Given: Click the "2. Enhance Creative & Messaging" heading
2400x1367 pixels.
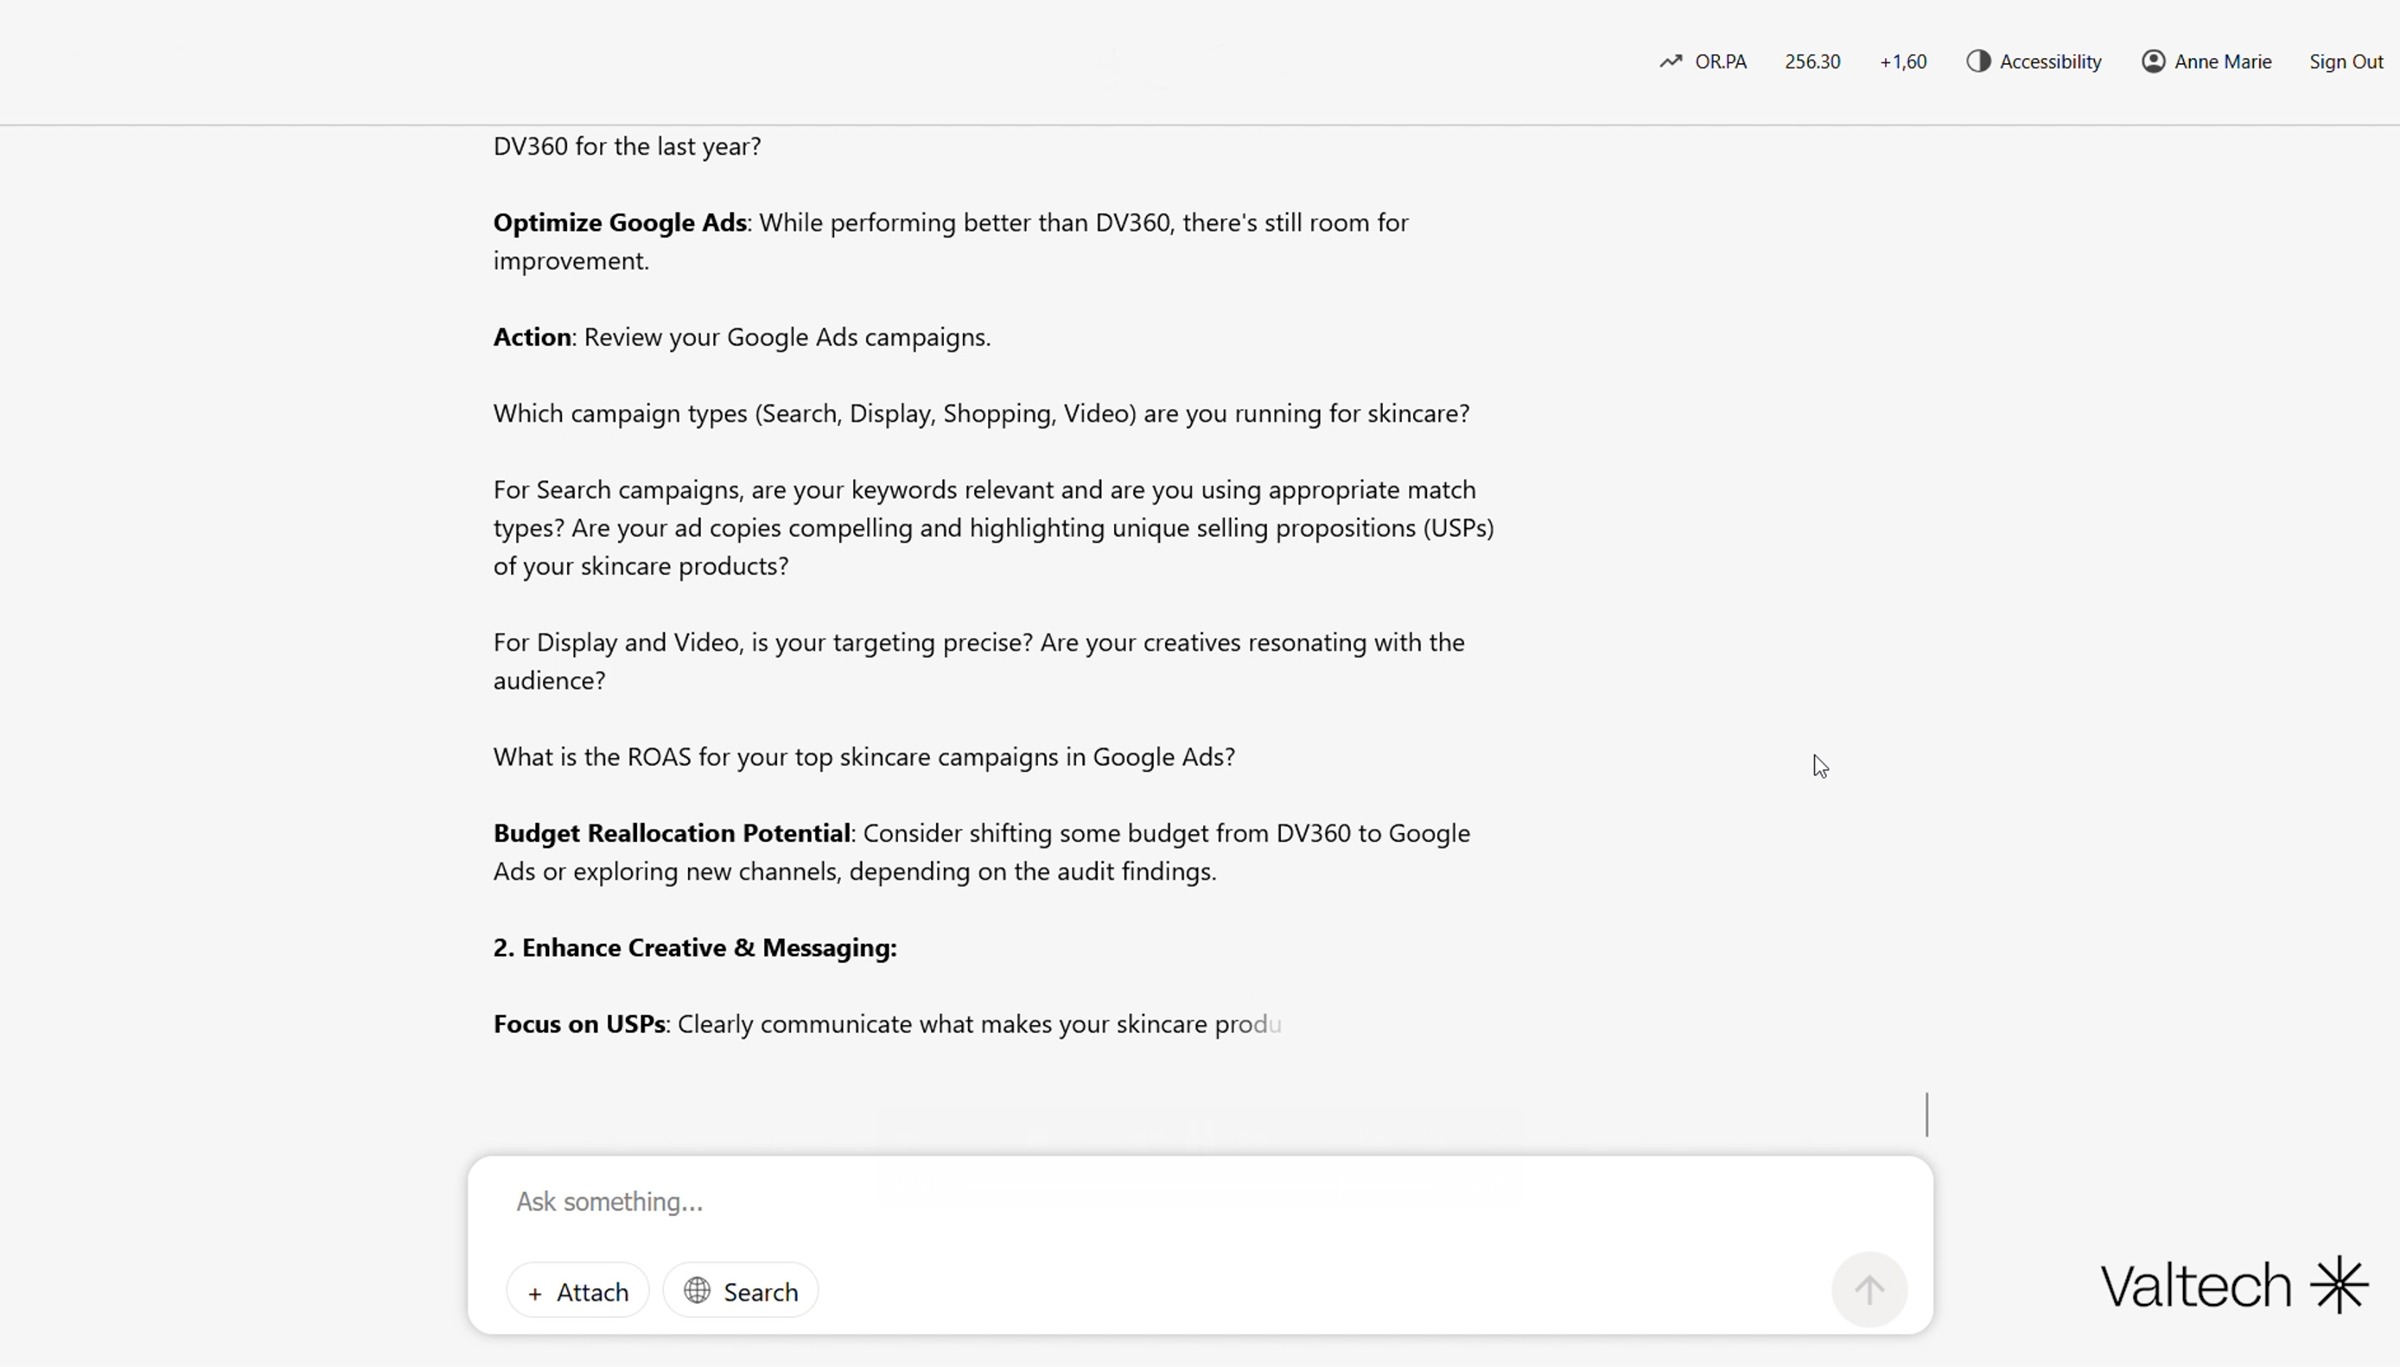Looking at the screenshot, I should (x=694, y=948).
